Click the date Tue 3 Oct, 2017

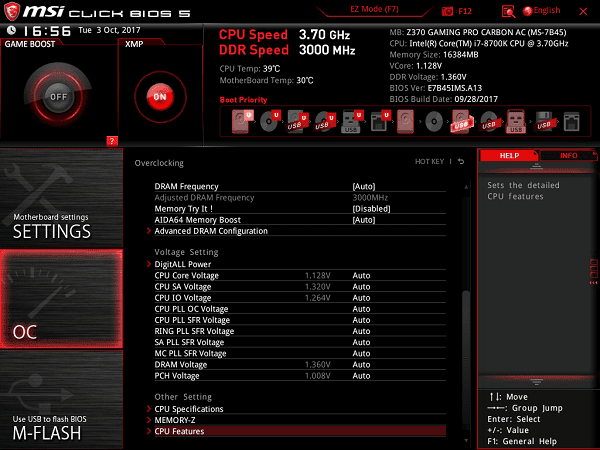109,30
